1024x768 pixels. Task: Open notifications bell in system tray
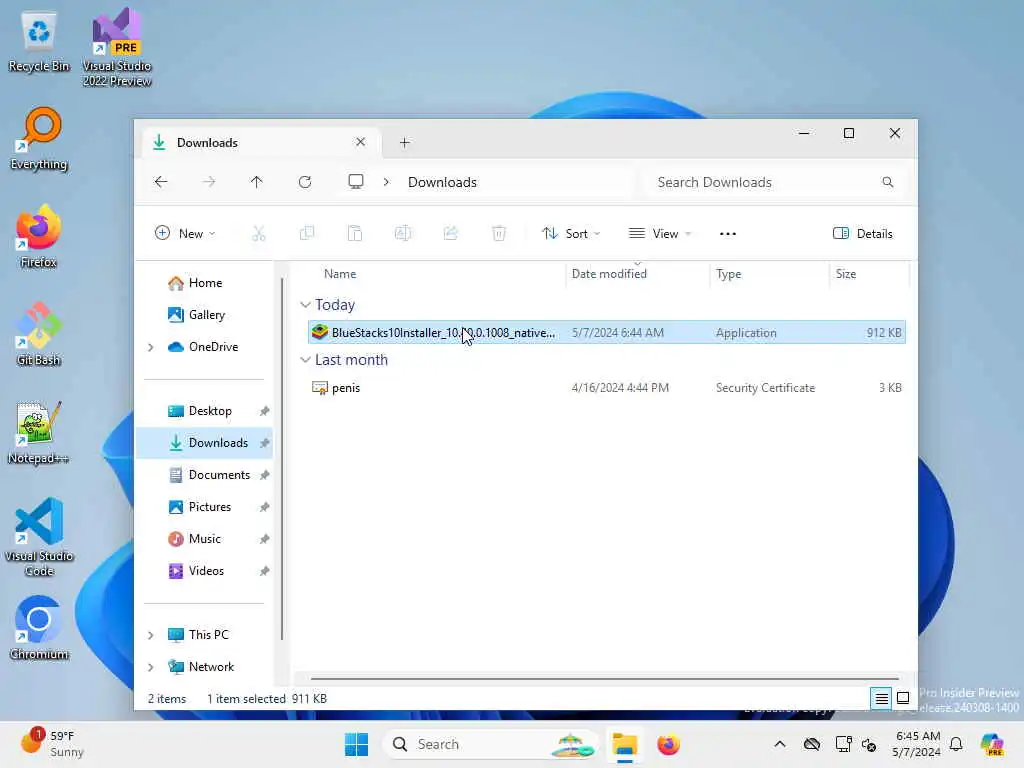pyautogui.click(x=956, y=744)
